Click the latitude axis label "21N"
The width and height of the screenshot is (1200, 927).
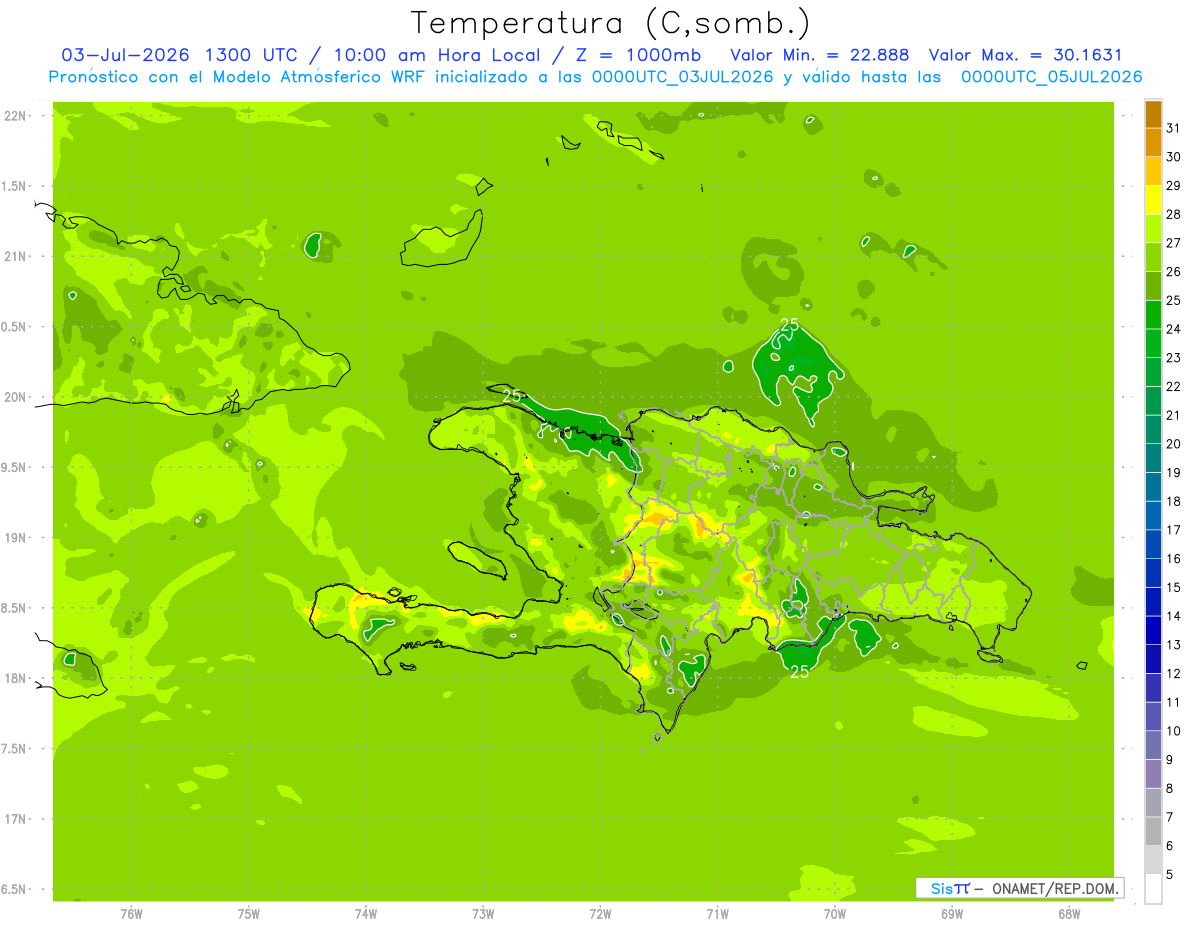coord(17,256)
